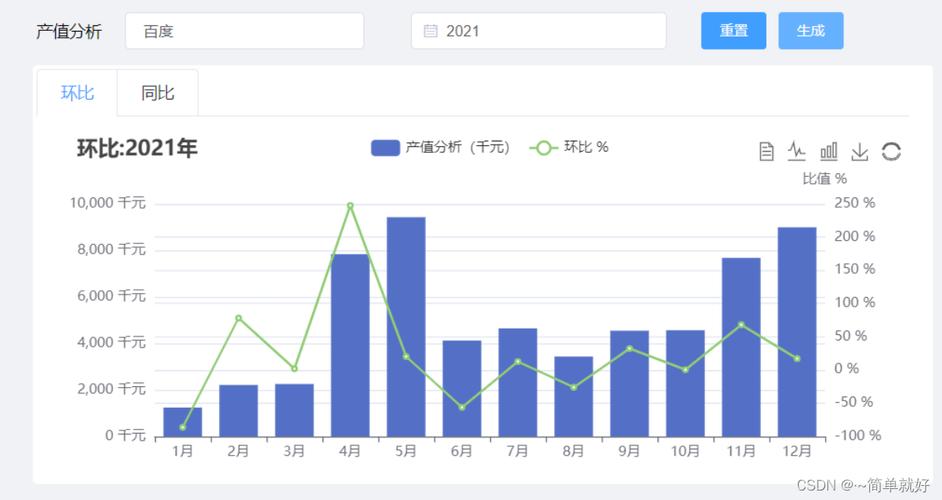Screen dimensions: 942x500
Task: Click the 环比:2021年 chart title
Action: tap(137, 148)
